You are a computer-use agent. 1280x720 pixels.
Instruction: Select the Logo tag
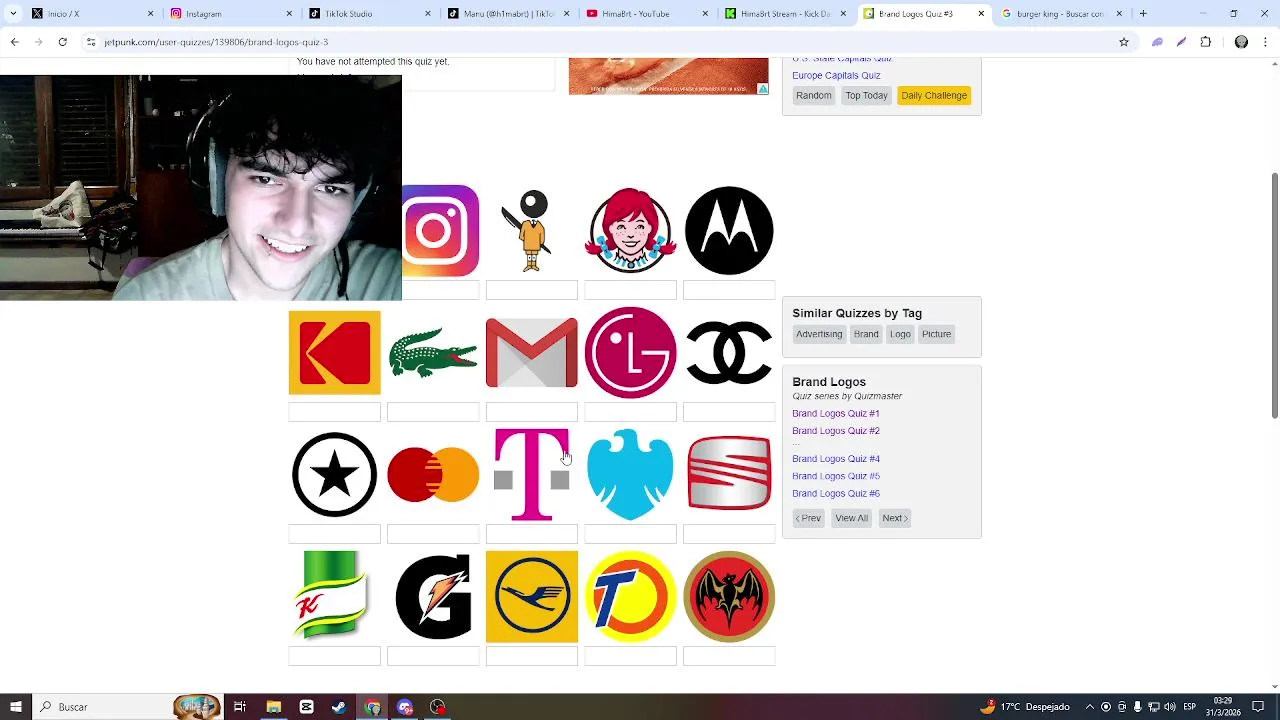point(900,334)
